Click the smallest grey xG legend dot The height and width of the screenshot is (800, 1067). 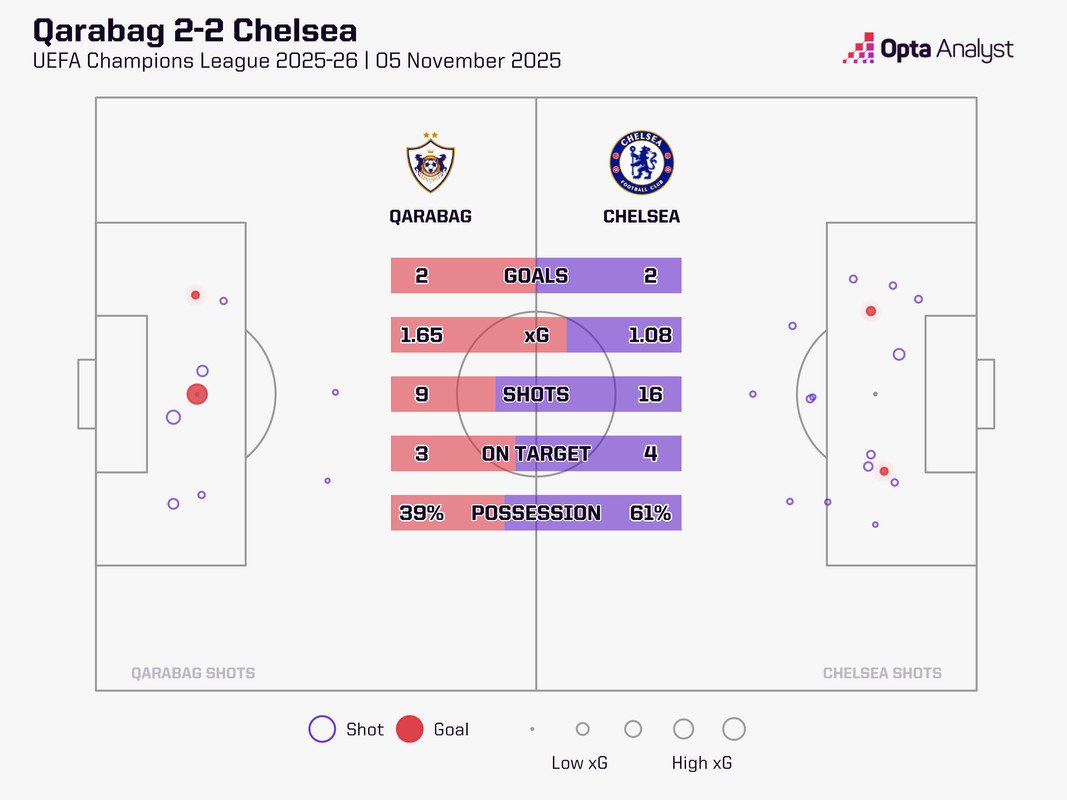point(532,730)
